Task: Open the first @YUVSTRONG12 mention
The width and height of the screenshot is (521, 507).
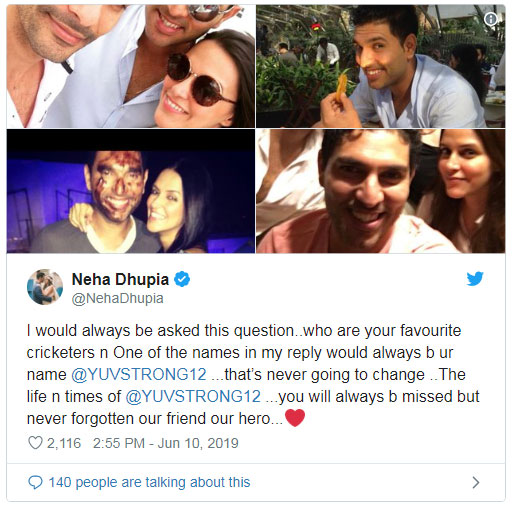Action: click(x=139, y=374)
